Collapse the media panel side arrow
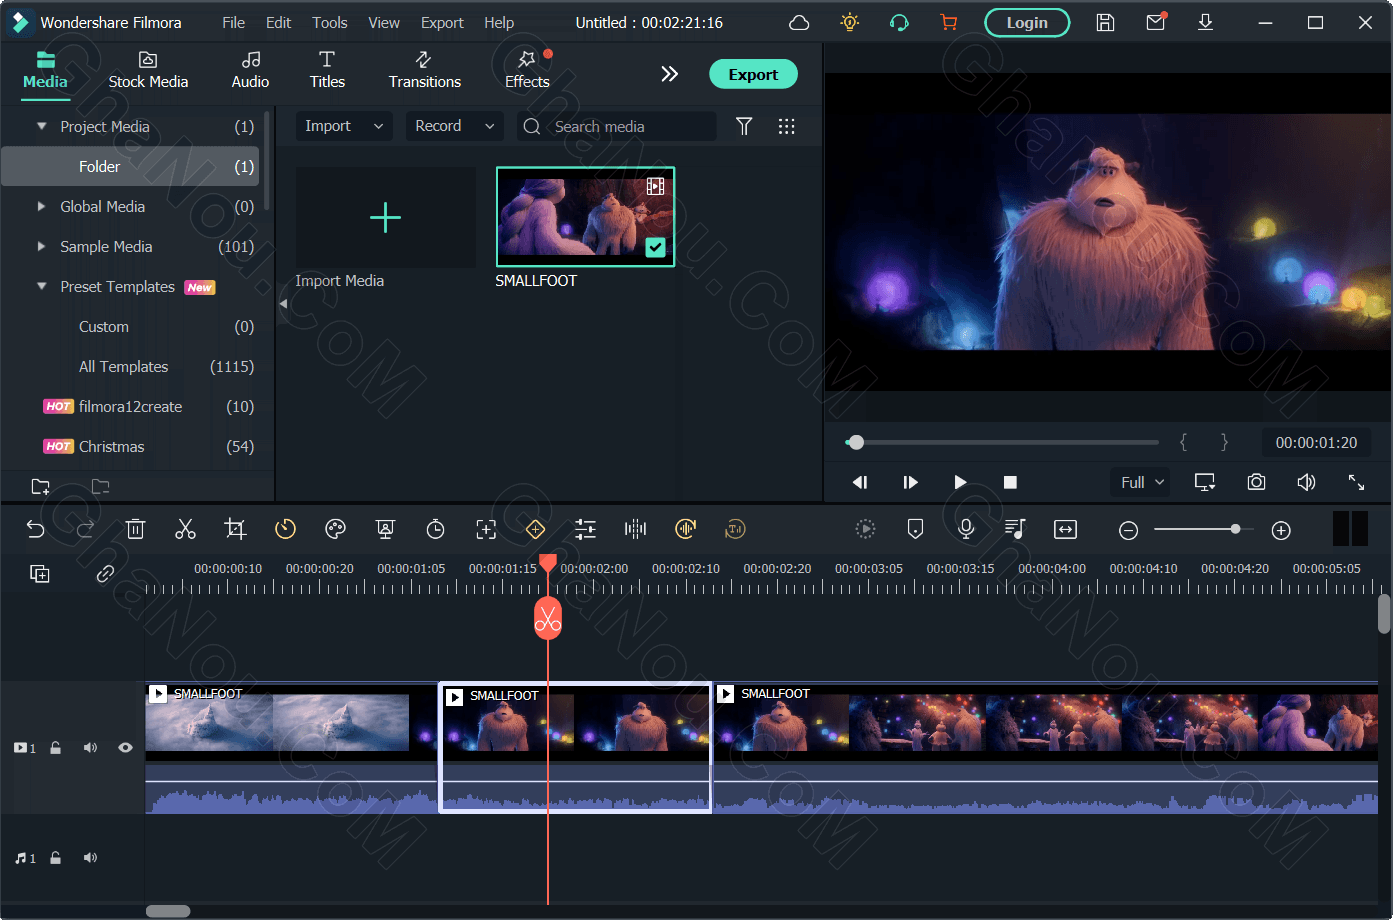The width and height of the screenshot is (1393, 920). (x=283, y=304)
